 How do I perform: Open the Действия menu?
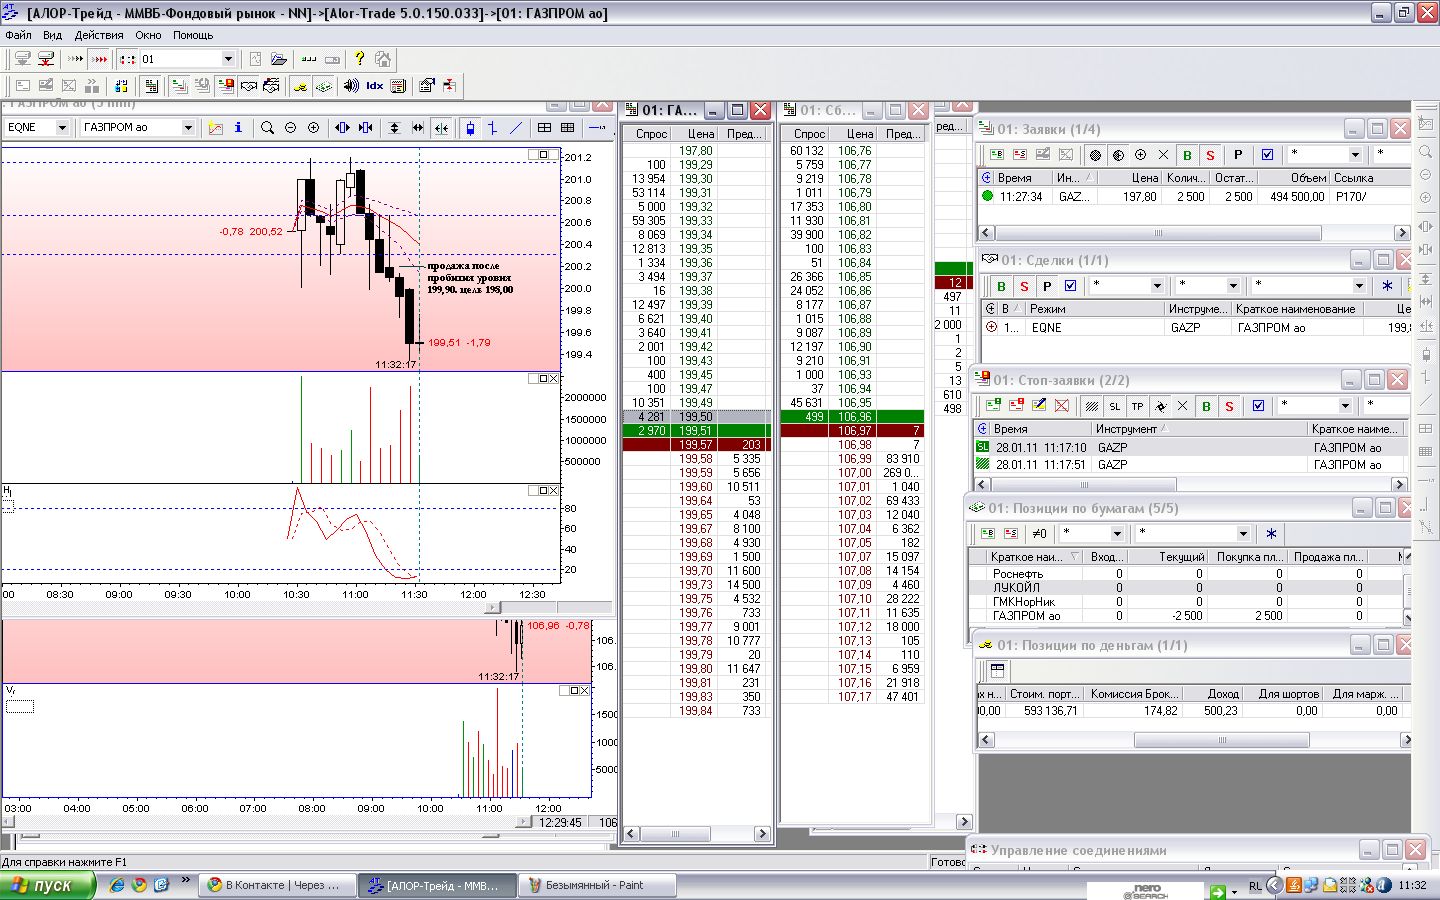click(99, 35)
